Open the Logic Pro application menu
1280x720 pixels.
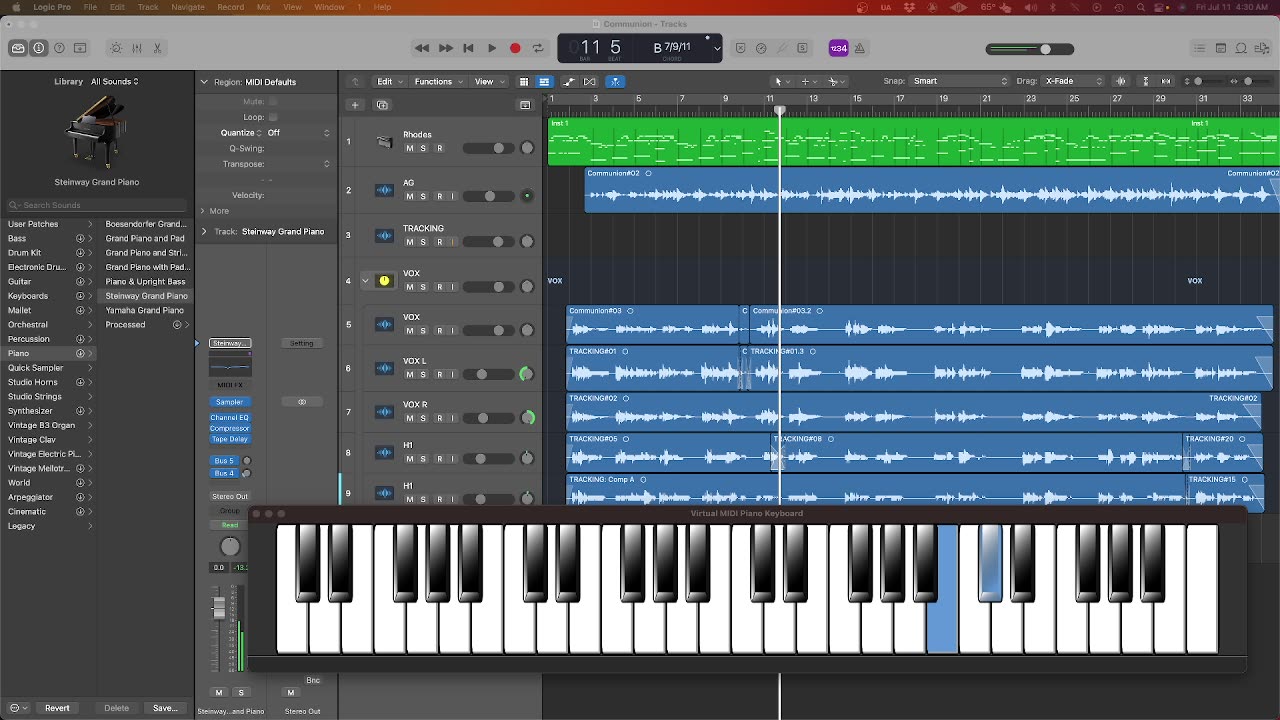point(52,7)
